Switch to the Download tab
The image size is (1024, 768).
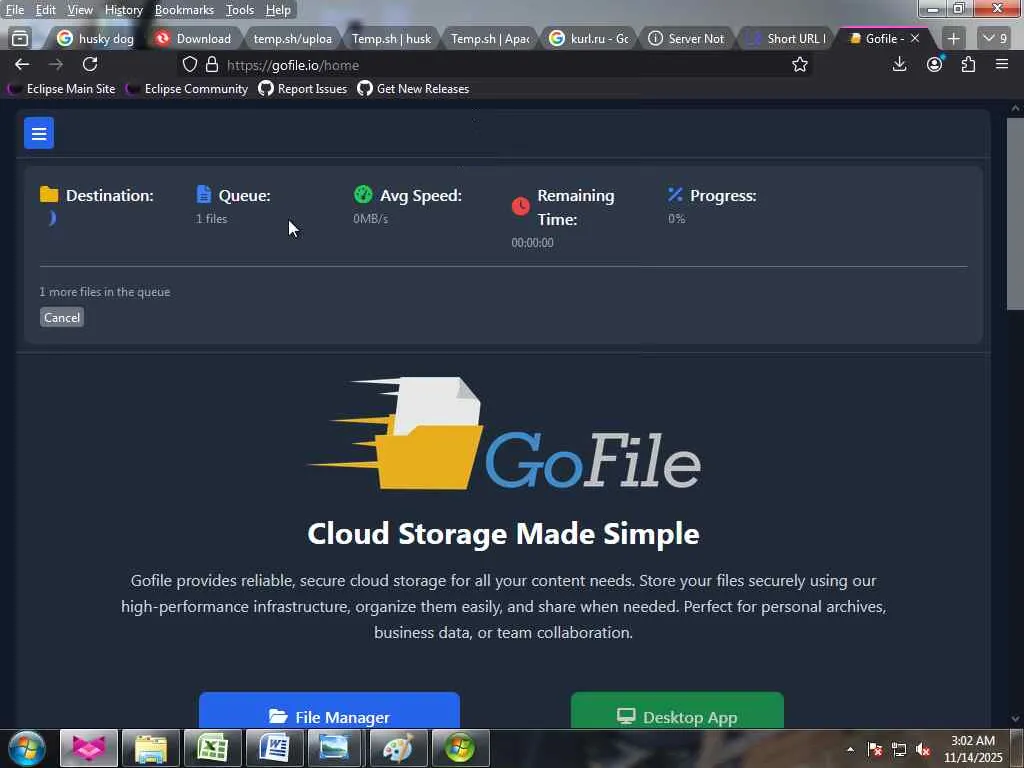pyautogui.click(x=194, y=39)
